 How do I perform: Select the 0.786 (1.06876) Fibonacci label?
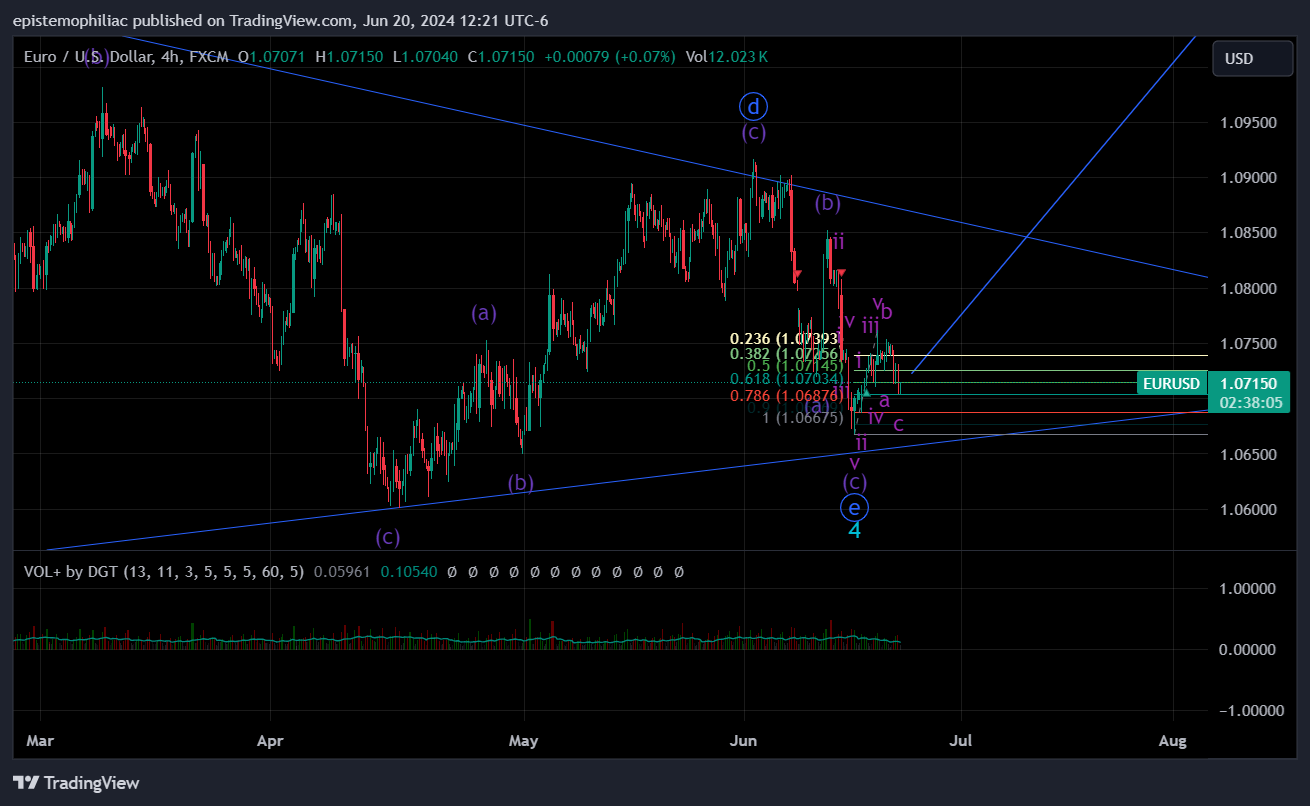click(787, 396)
